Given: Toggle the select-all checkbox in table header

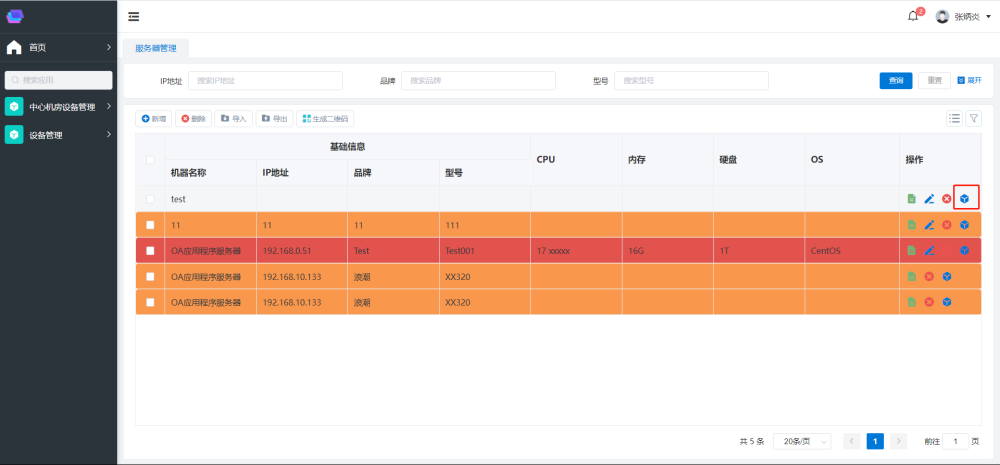Looking at the screenshot, I should click(150, 160).
